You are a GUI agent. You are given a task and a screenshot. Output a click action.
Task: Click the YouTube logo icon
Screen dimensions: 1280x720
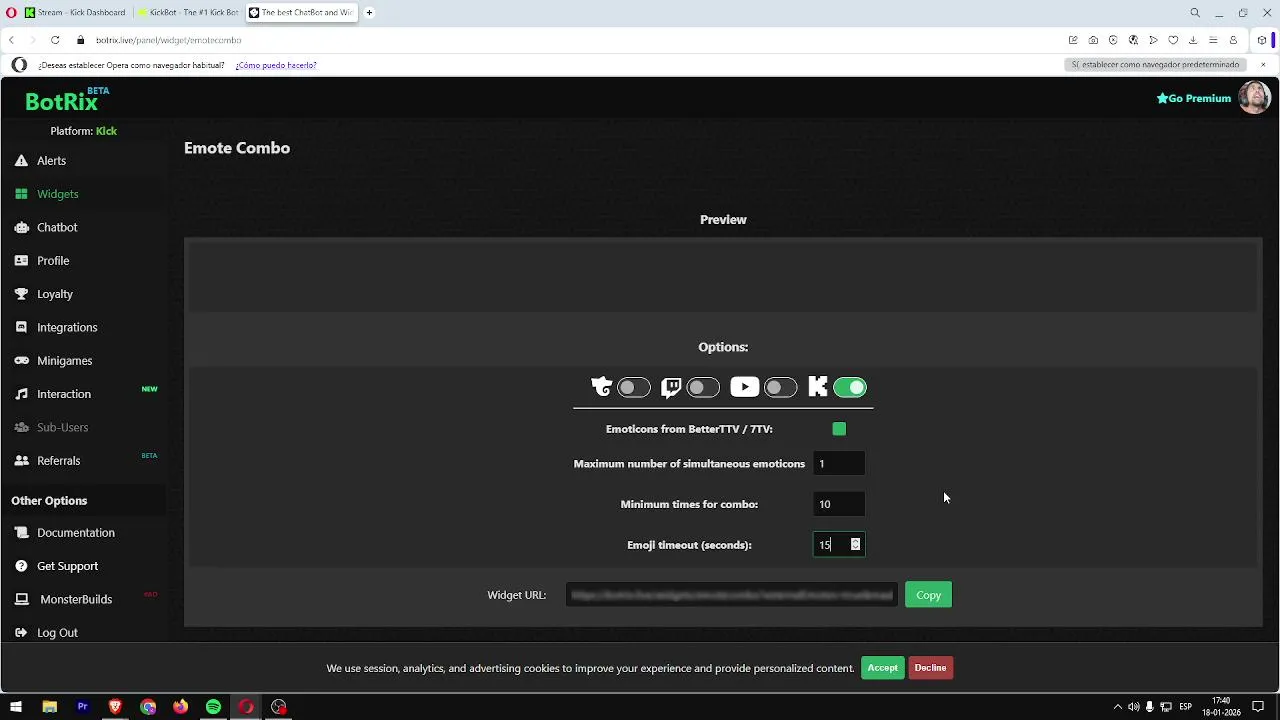pos(744,388)
